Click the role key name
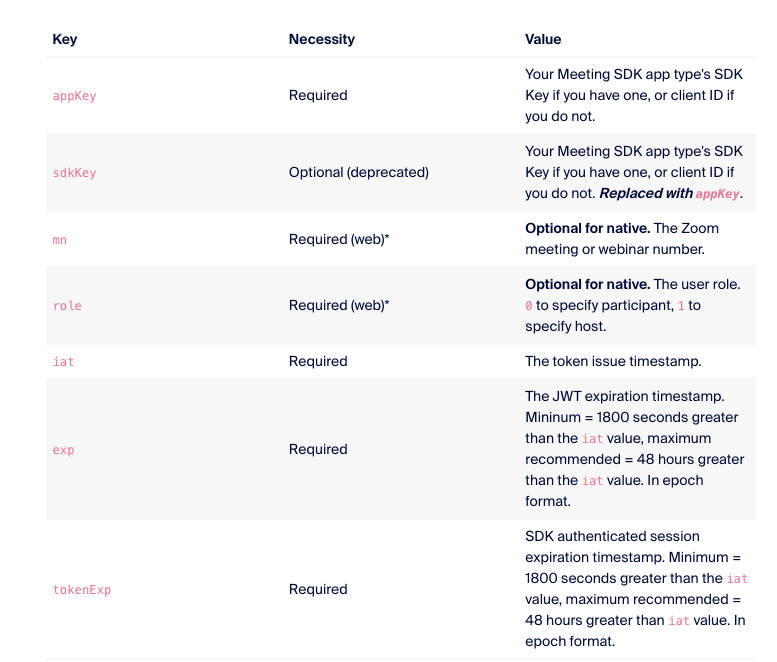The image size is (777, 662). (67, 306)
